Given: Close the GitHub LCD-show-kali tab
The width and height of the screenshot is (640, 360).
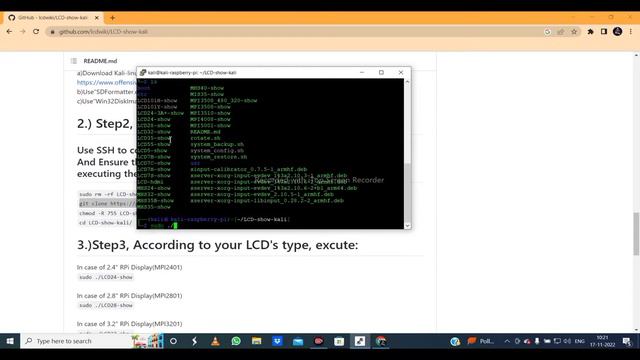Looking at the screenshot, I should click(97, 18).
